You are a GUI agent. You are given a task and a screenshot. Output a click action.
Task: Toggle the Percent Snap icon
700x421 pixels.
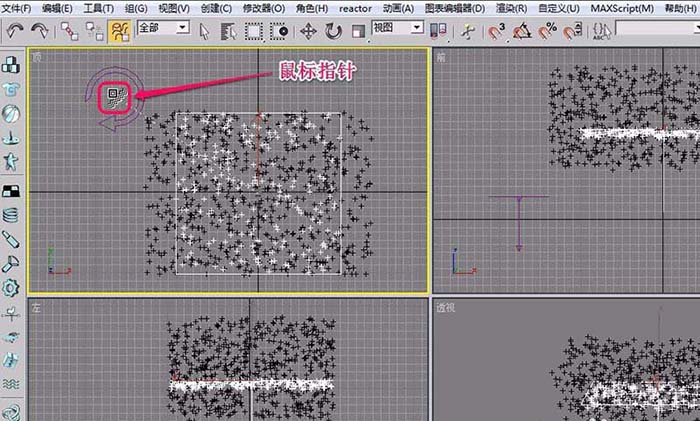(547, 32)
